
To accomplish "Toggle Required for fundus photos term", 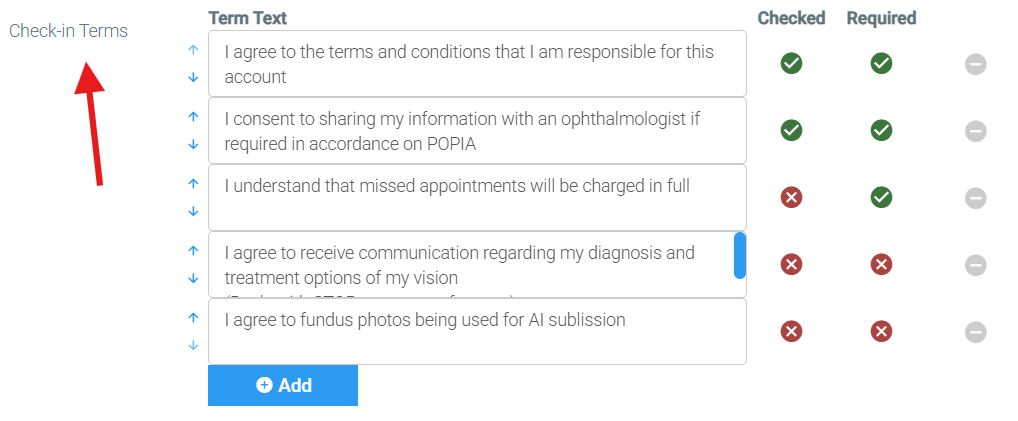I will point(881,331).
